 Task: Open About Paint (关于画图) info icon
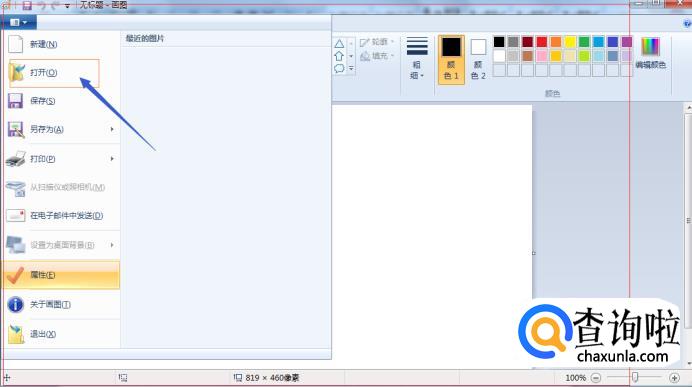[x=15, y=304]
